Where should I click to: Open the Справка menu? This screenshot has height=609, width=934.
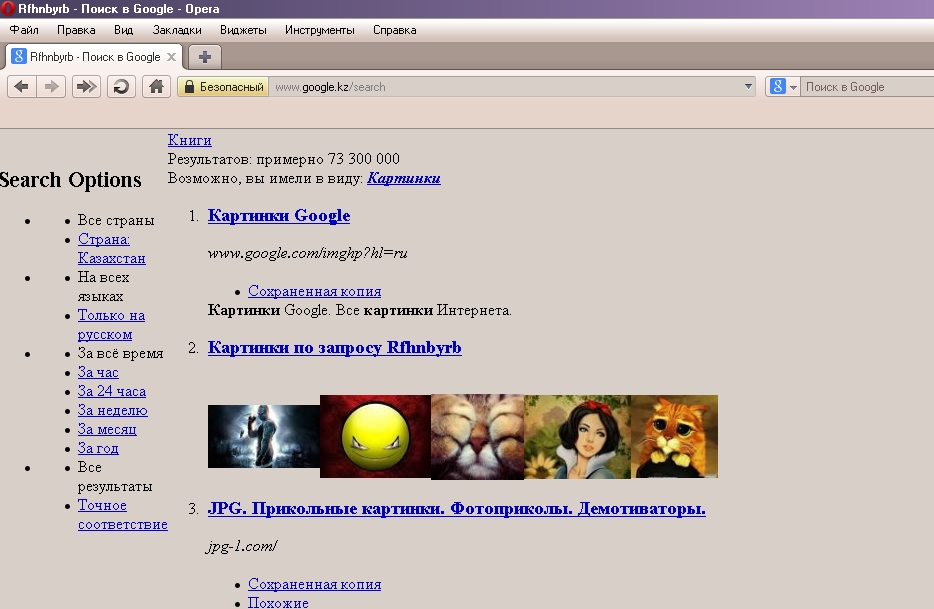tap(394, 30)
